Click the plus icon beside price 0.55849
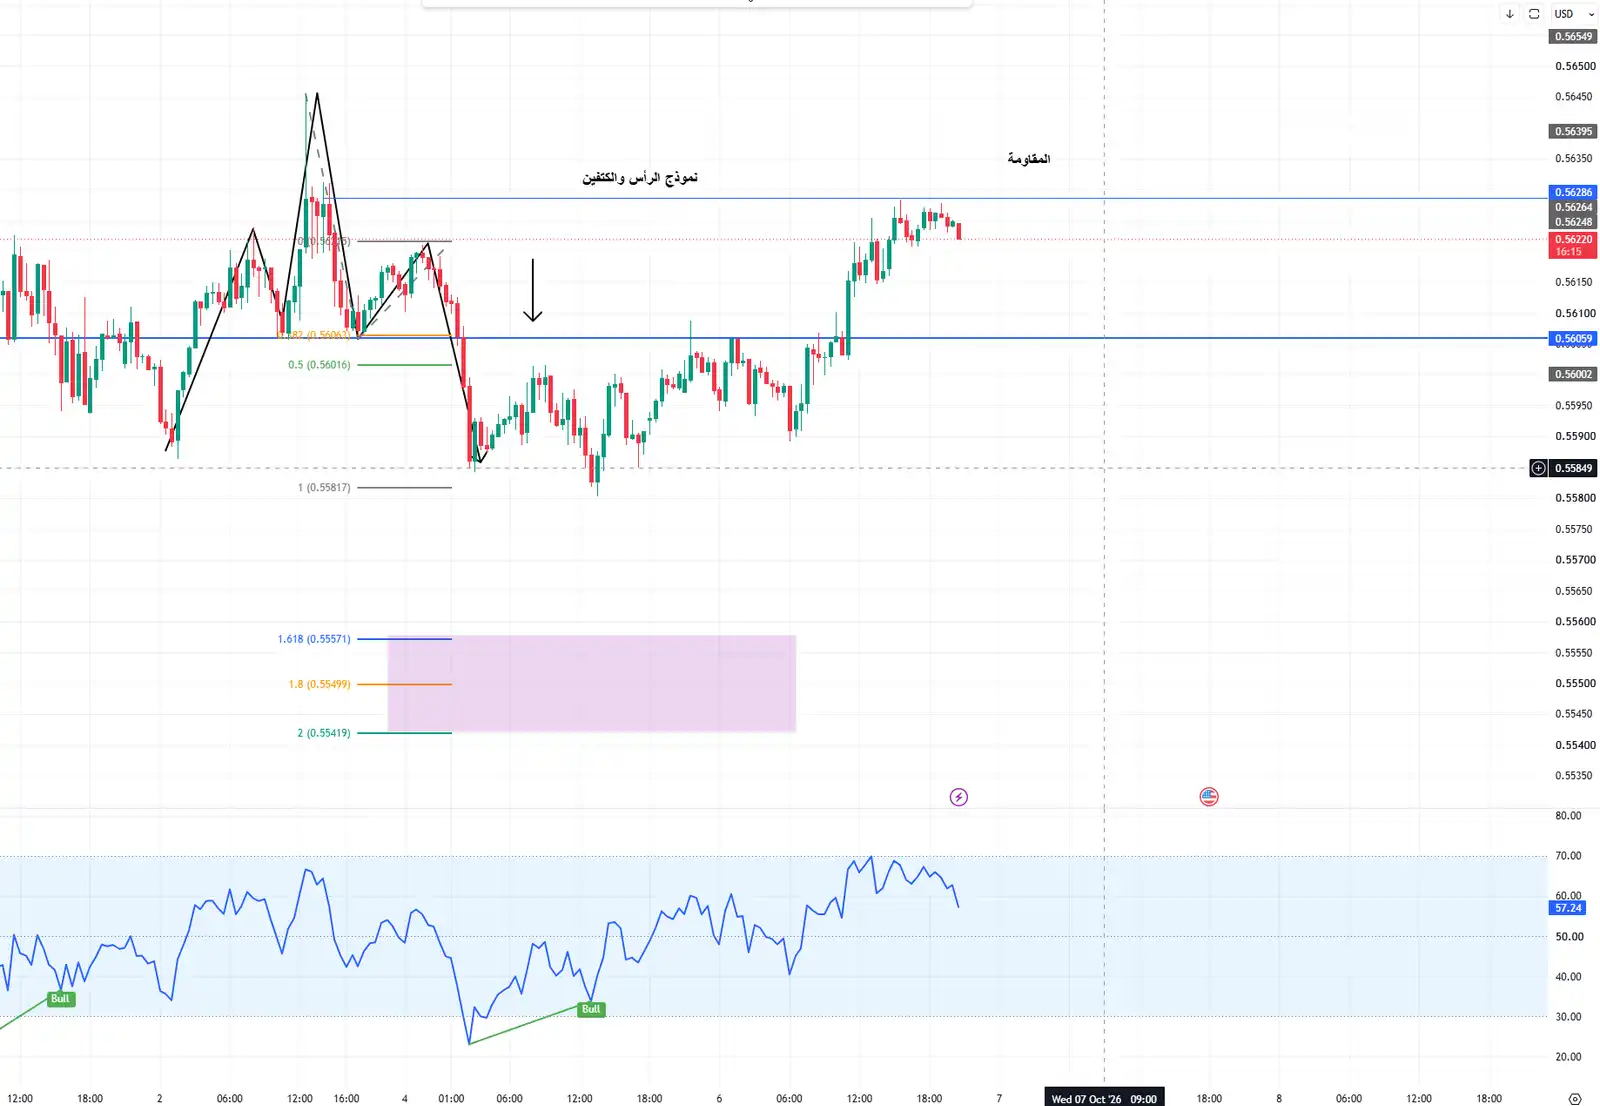This screenshot has width=1600, height=1106. [x=1538, y=468]
